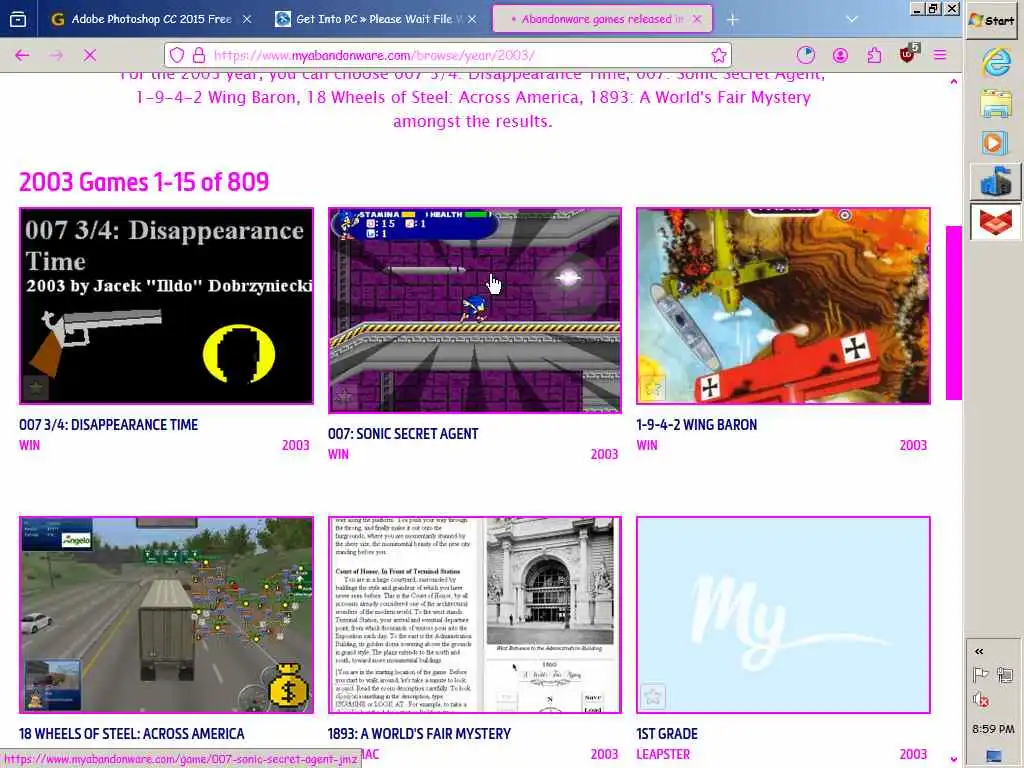Screen dimensions: 1024x768
Task: Click LEAPSTER platform under 1st Grade
Action: (663, 754)
